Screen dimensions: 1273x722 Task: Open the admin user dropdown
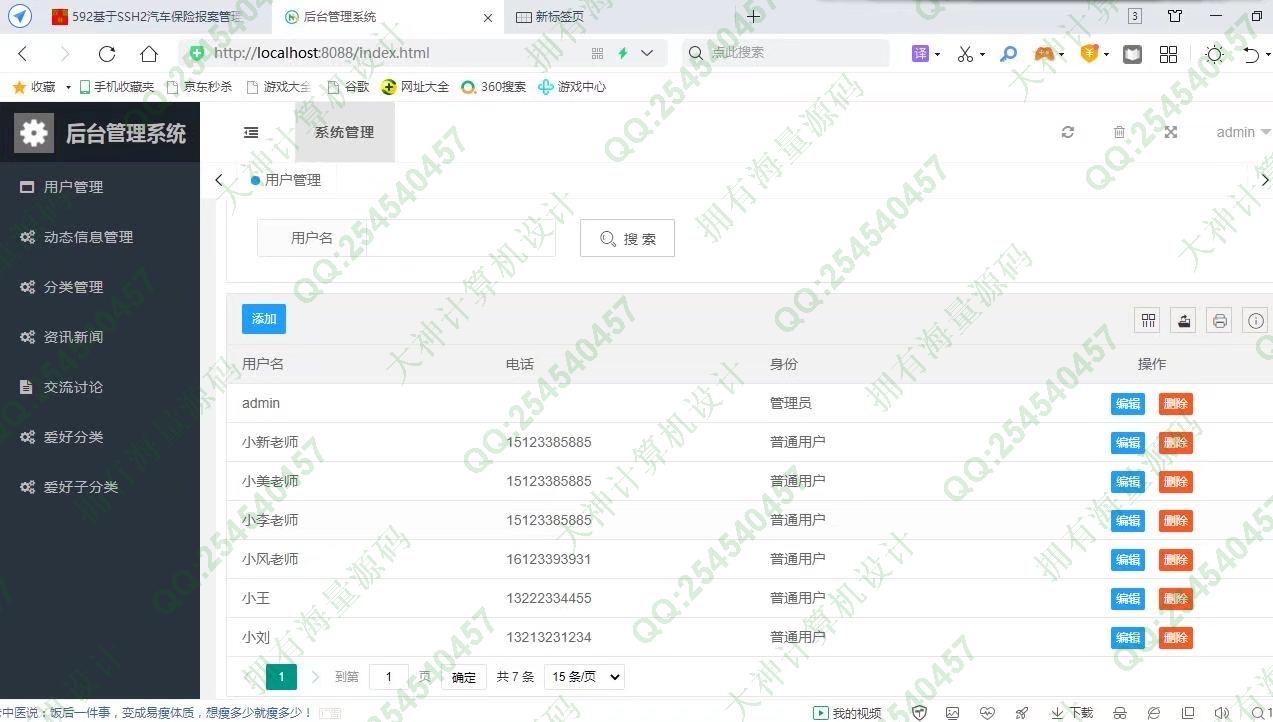[x=1243, y=132]
